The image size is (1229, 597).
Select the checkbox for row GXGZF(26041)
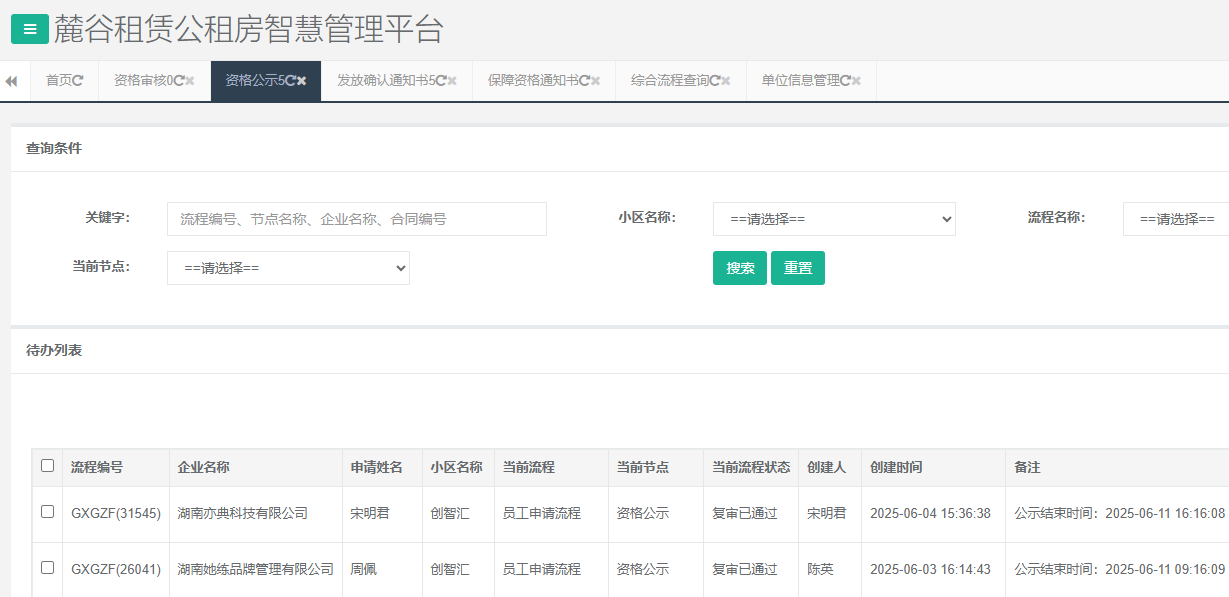(47, 568)
